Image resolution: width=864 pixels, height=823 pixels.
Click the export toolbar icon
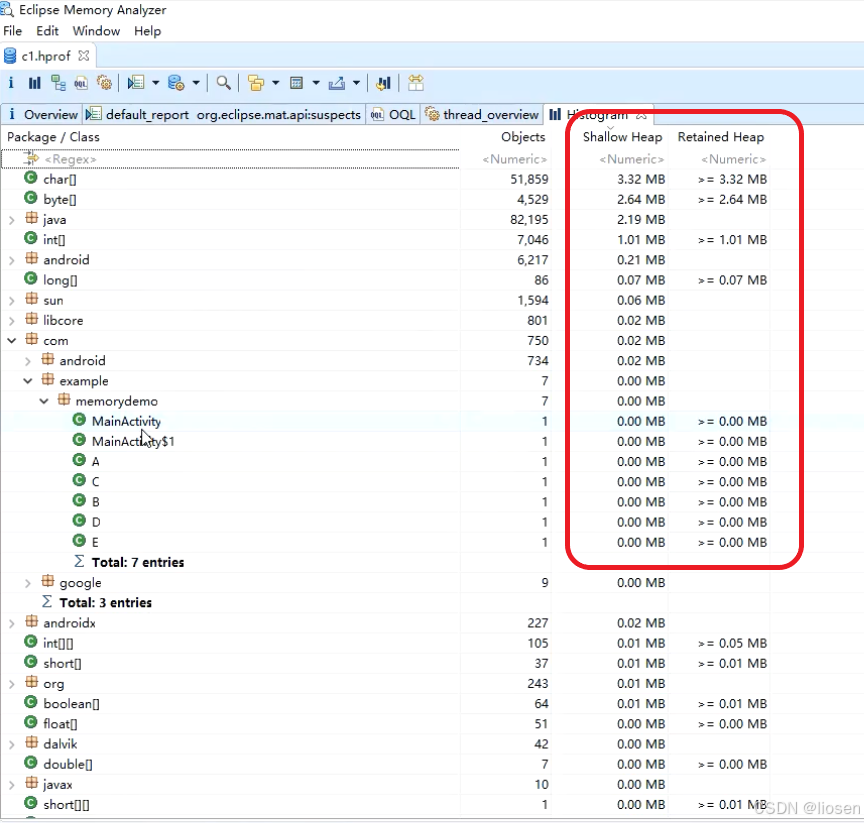tap(337, 83)
